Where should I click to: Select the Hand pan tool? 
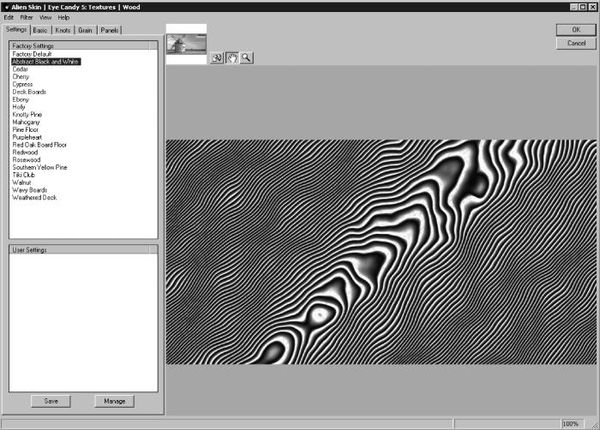tap(231, 59)
